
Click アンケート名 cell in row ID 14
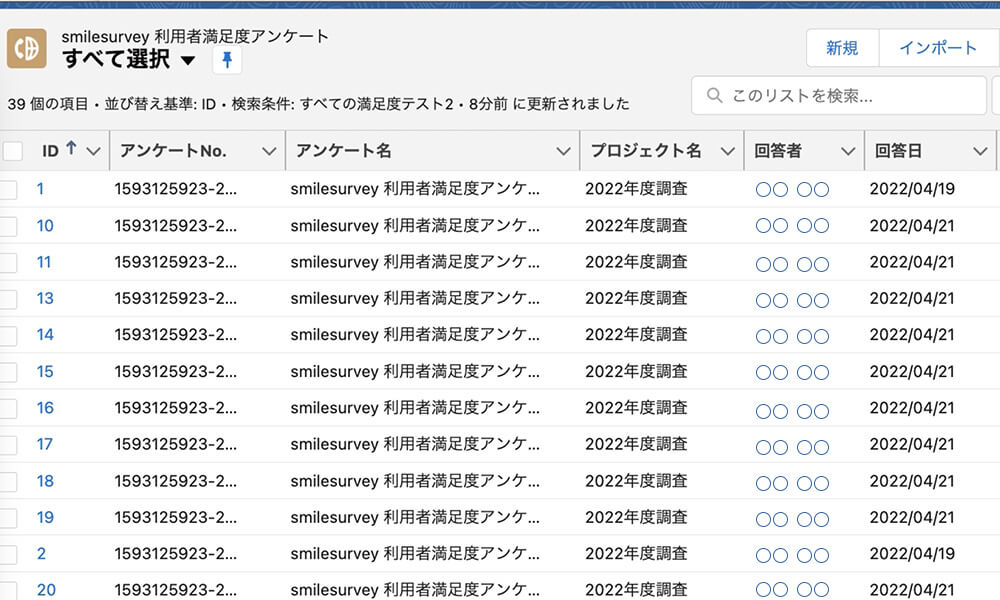[415, 335]
